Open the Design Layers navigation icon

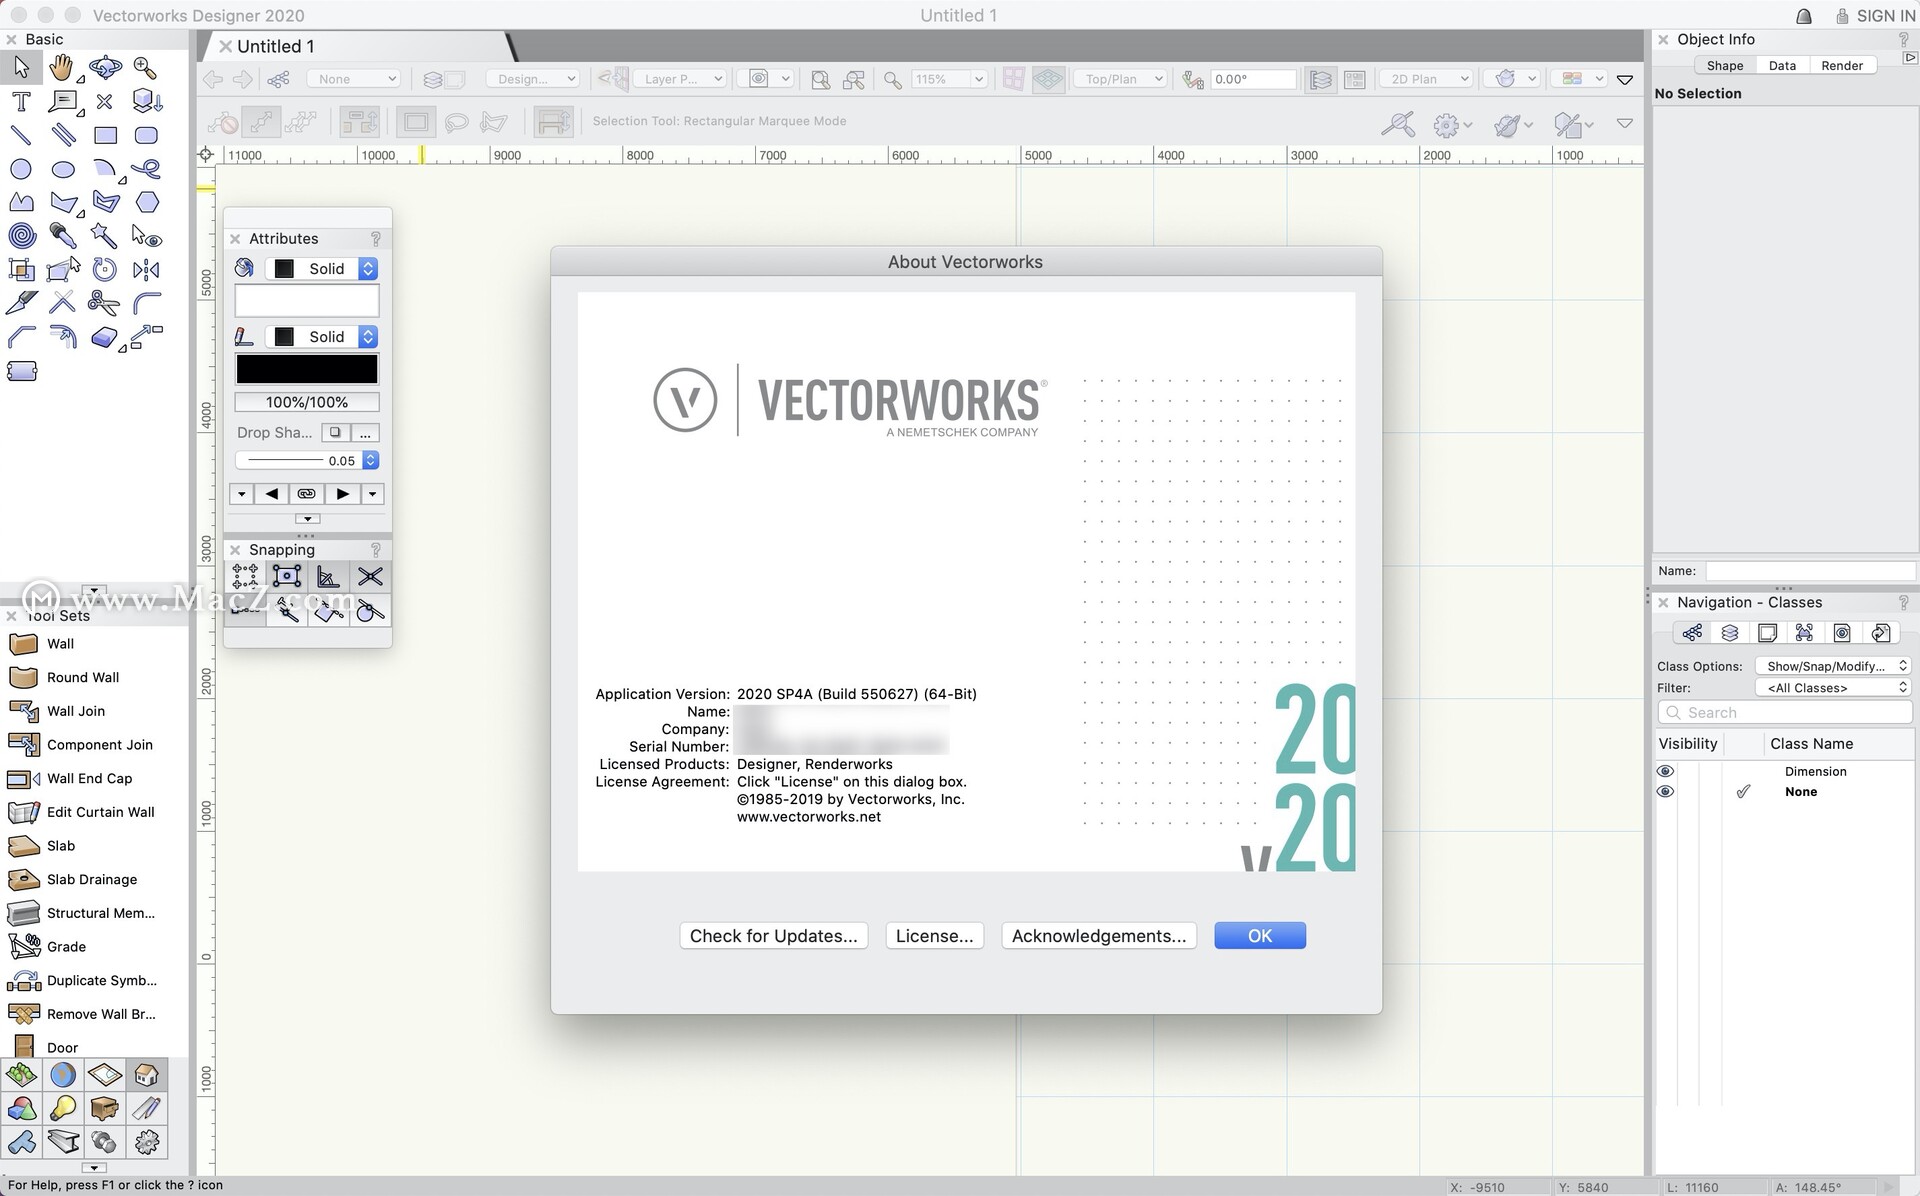[1730, 632]
